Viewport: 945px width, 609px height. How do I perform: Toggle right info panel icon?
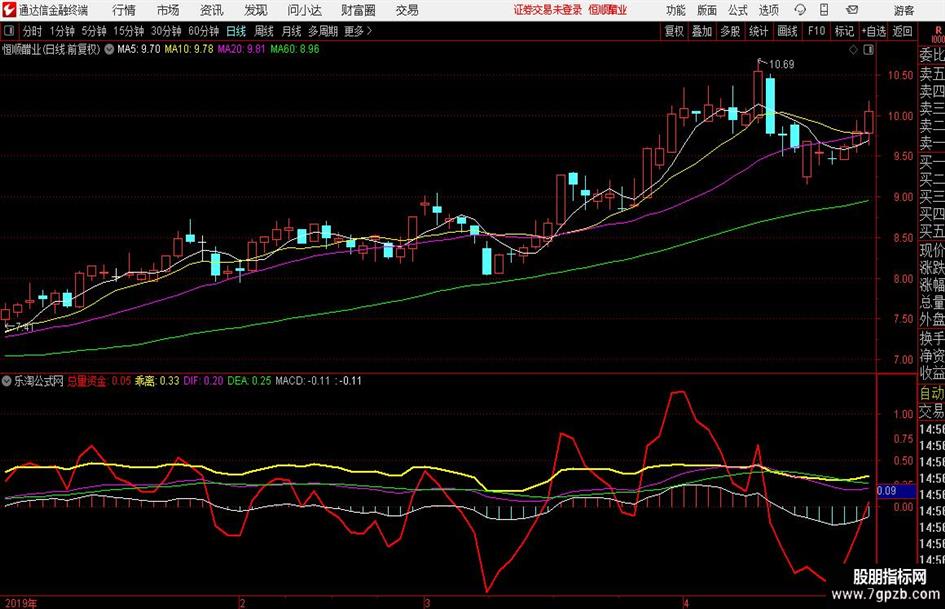coord(868,49)
